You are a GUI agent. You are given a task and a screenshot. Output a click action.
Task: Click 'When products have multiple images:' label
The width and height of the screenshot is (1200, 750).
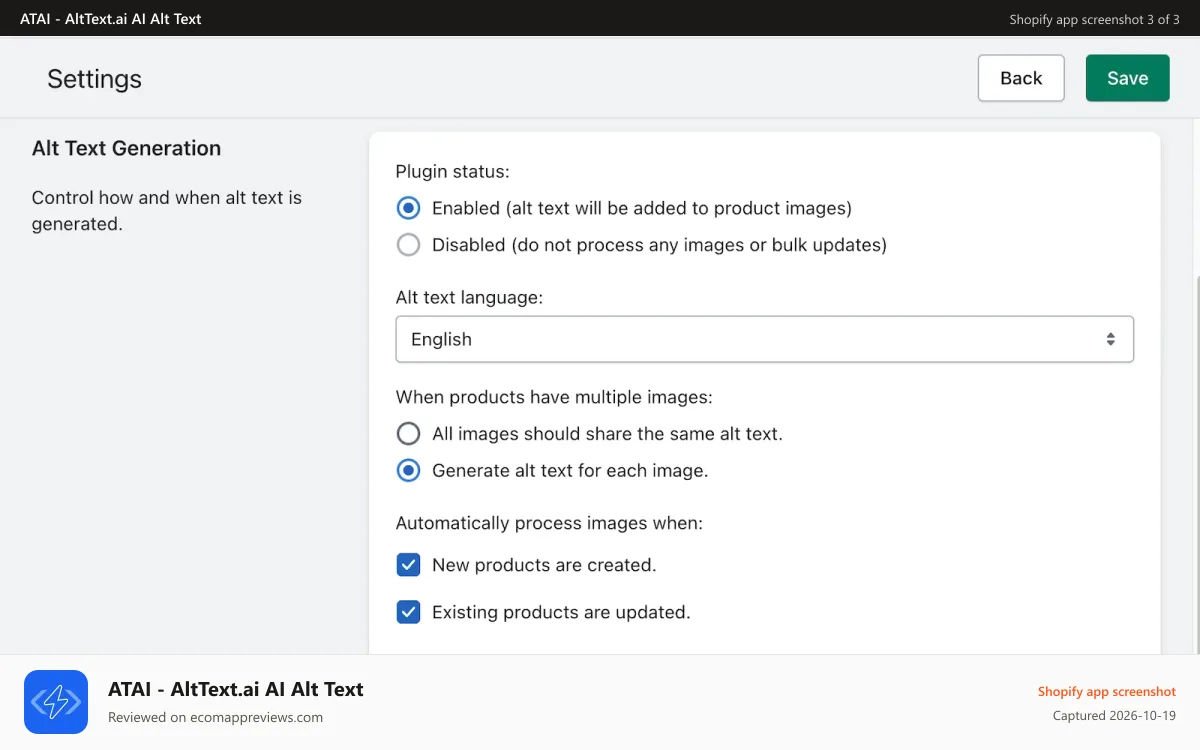tap(554, 397)
